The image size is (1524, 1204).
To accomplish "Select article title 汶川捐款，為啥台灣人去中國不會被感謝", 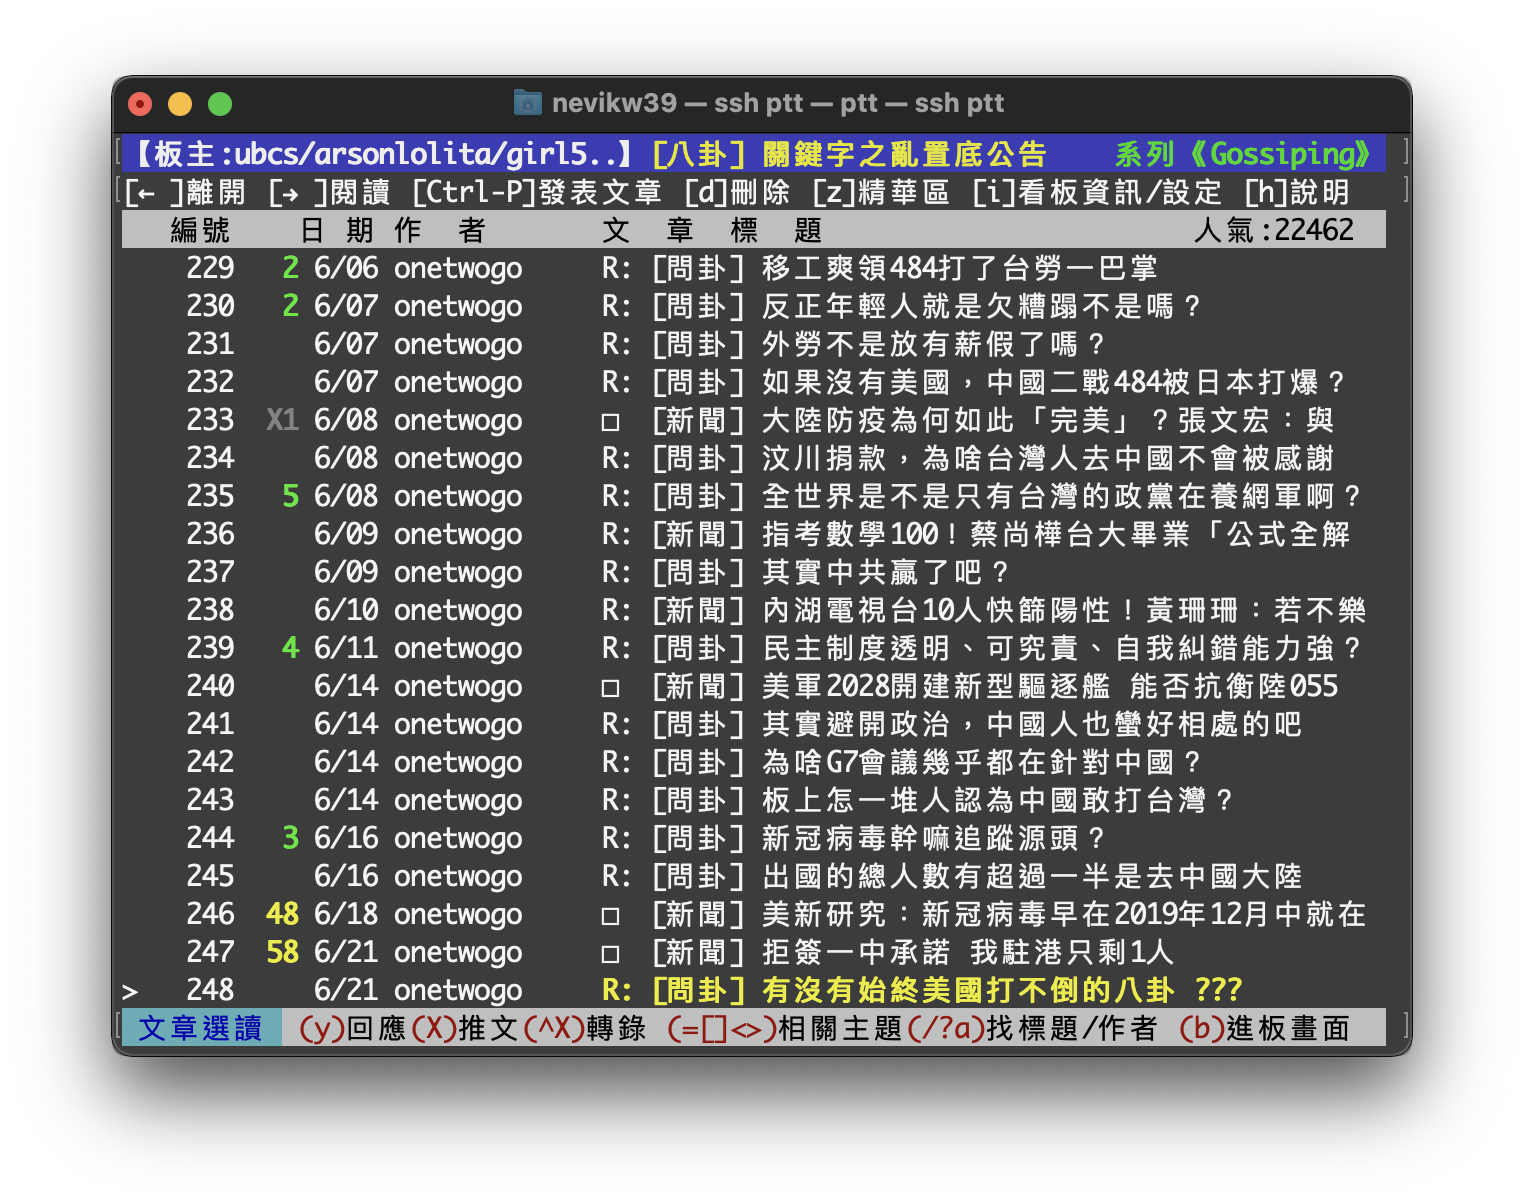I will click(x=1048, y=458).
